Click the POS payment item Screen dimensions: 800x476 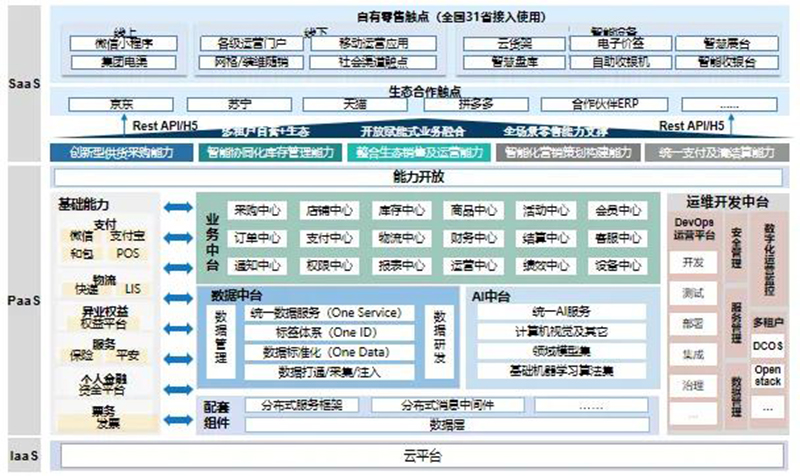(x=128, y=253)
